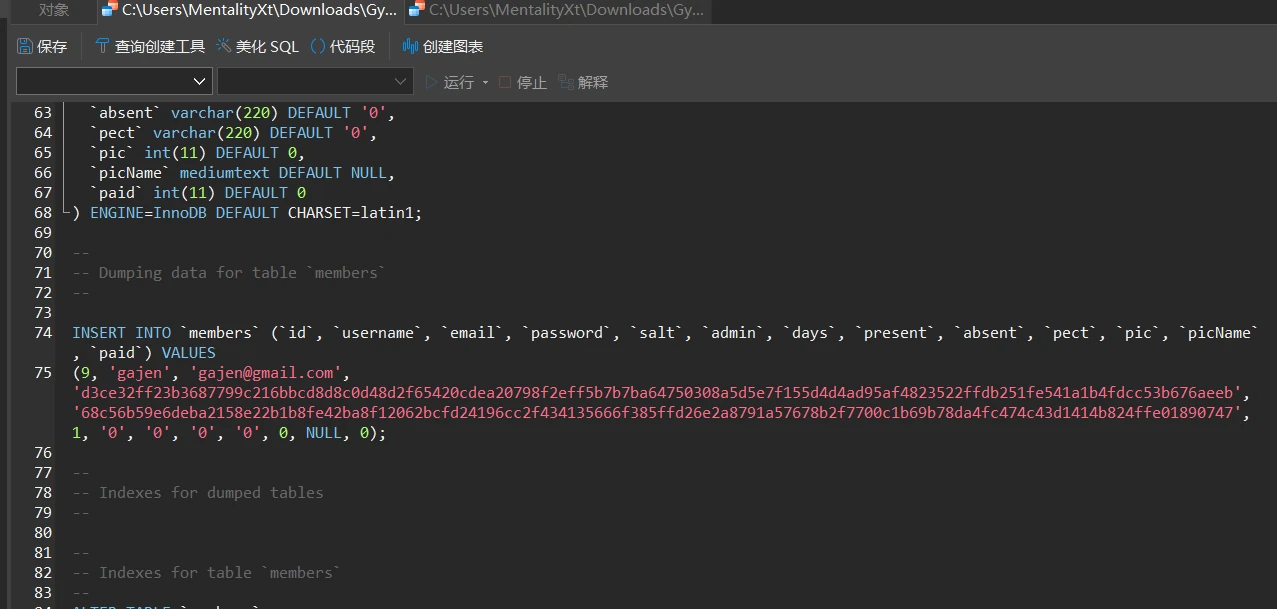Click line number 68 in the gutter
Image resolution: width=1277 pixels, height=609 pixels.
(42, 213)
